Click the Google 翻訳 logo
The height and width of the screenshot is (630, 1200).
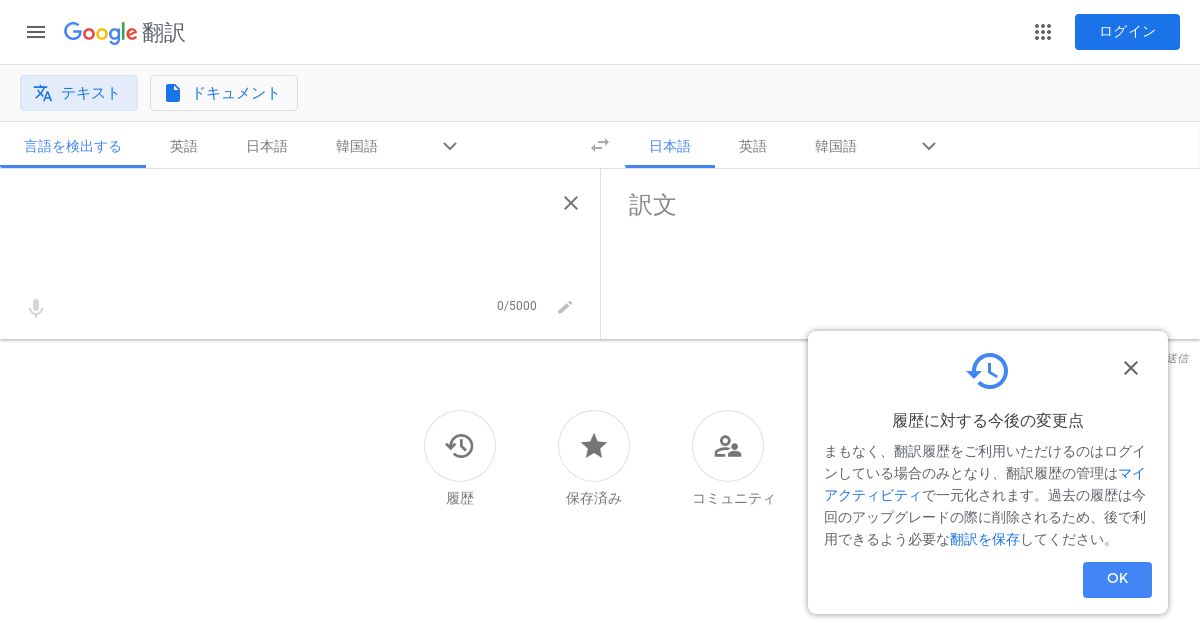click(124, 32)
